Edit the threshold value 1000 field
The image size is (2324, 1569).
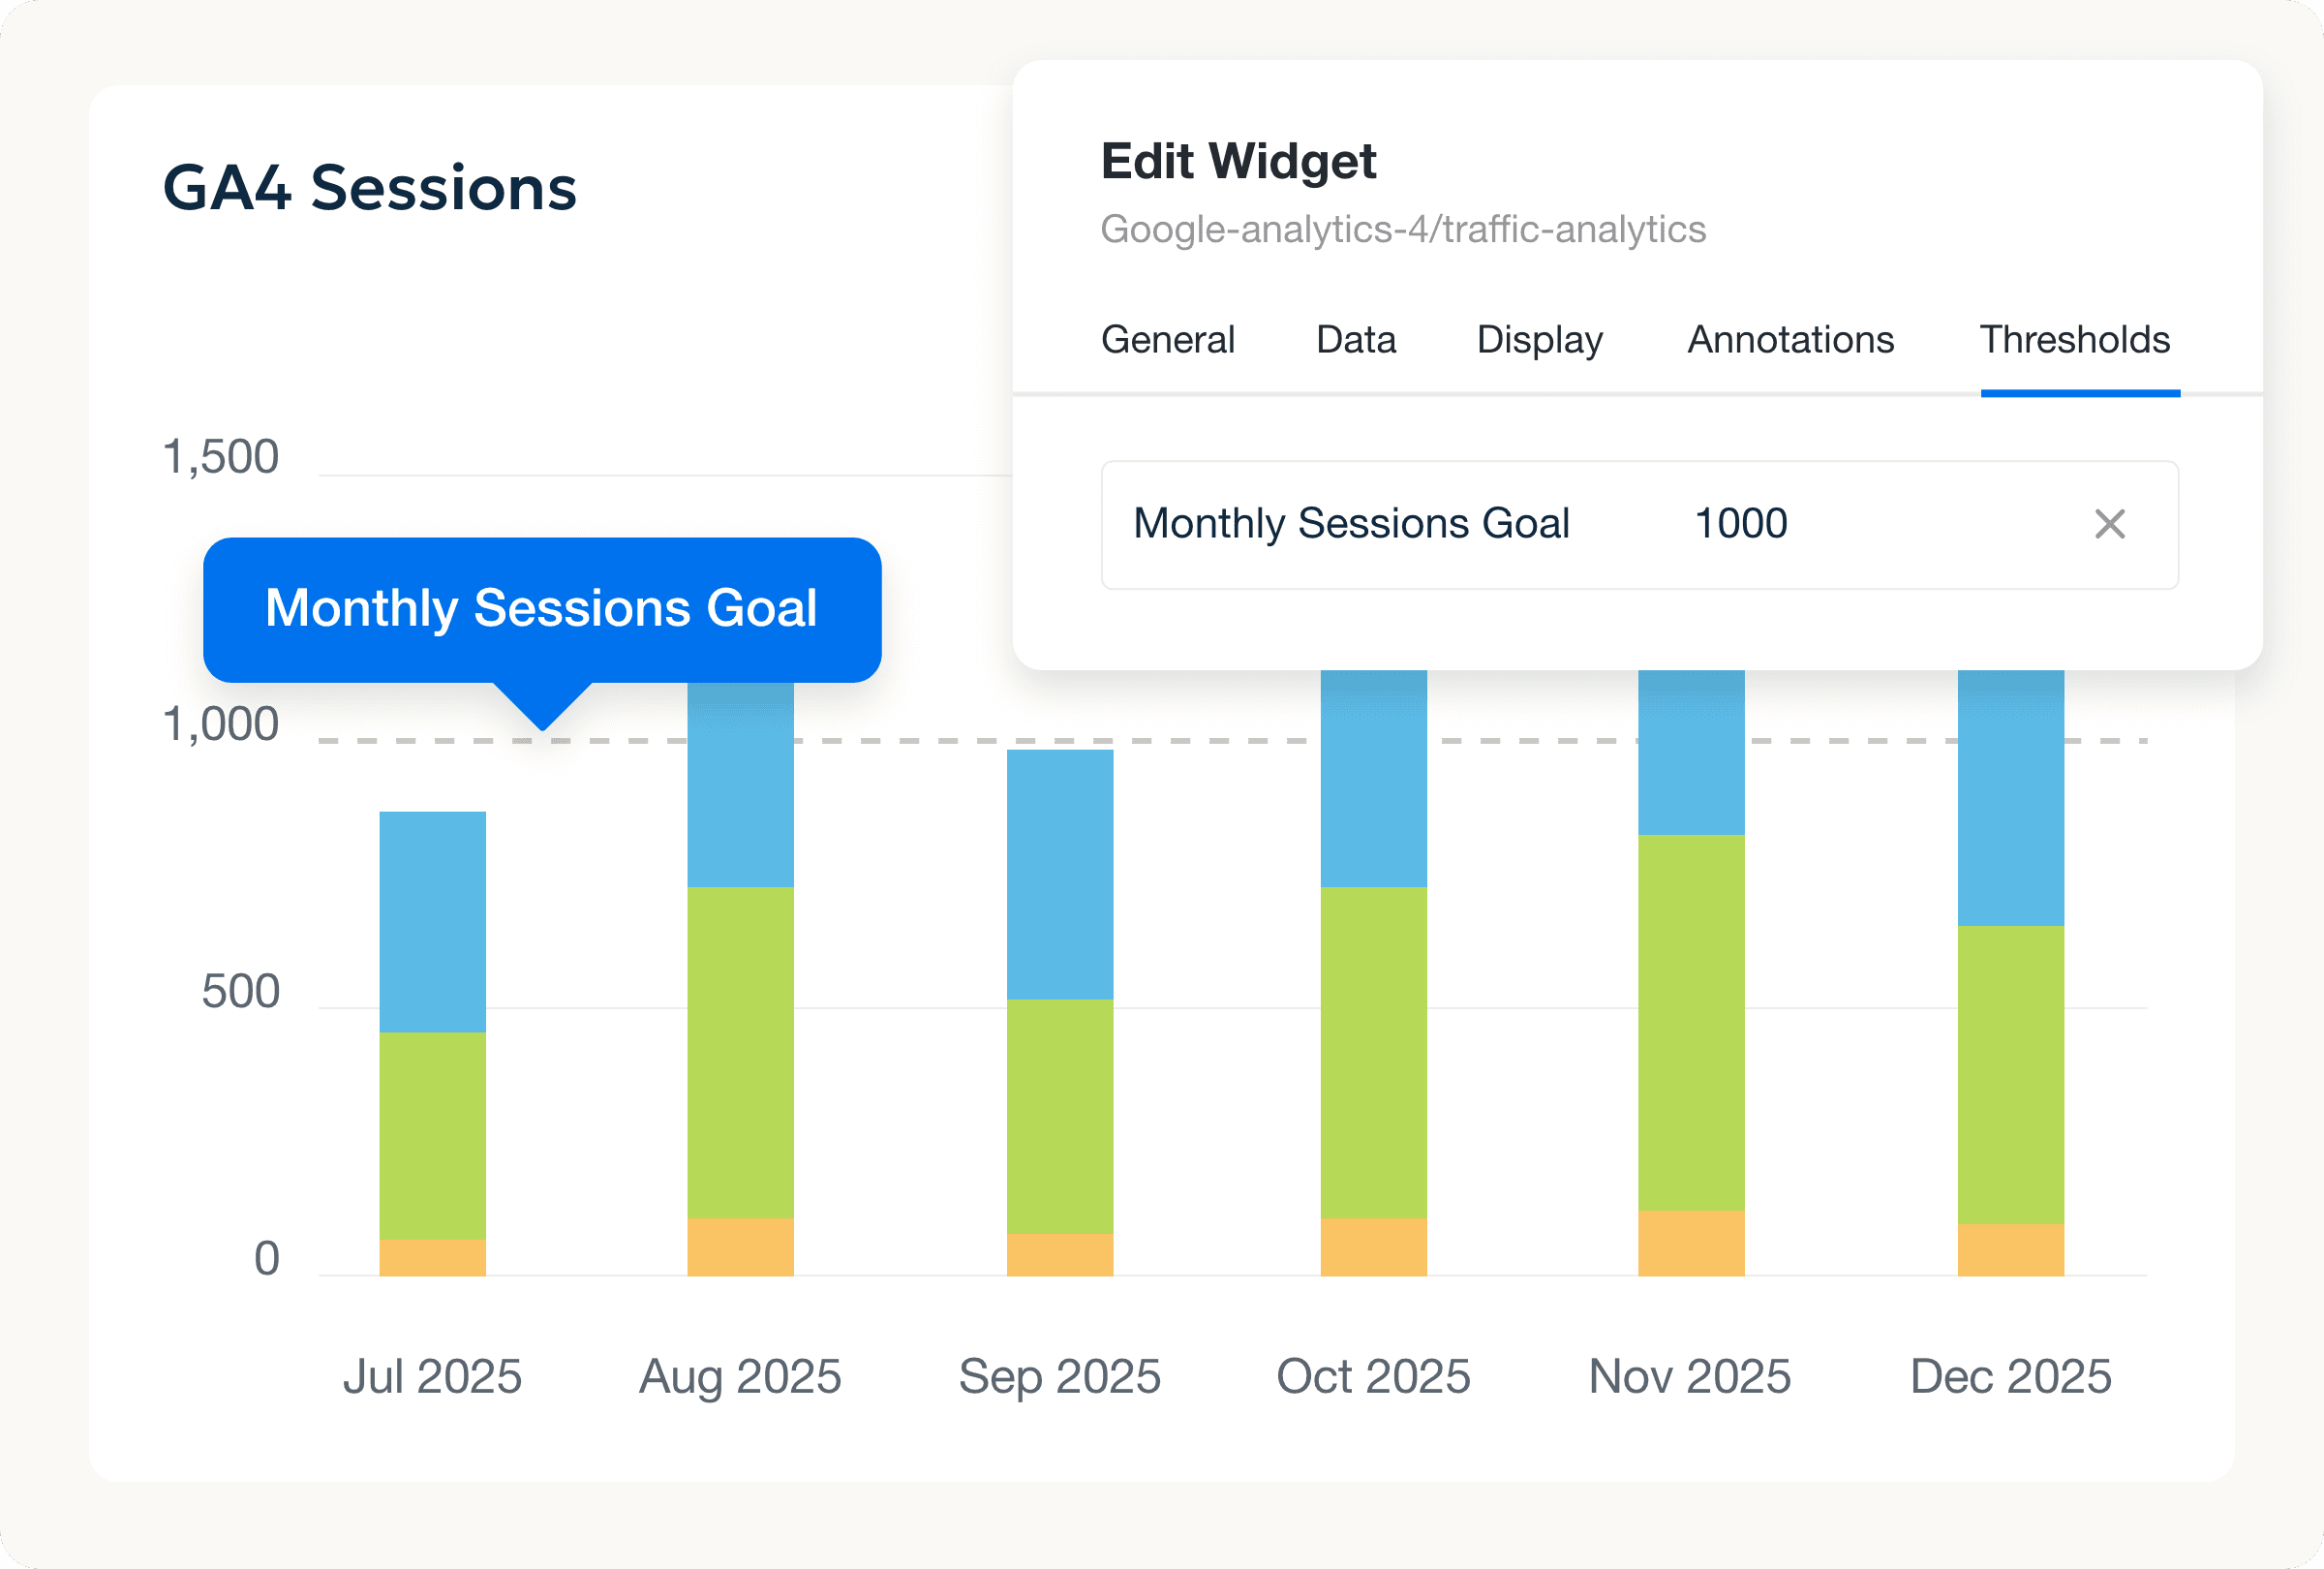coord(1741,524)
